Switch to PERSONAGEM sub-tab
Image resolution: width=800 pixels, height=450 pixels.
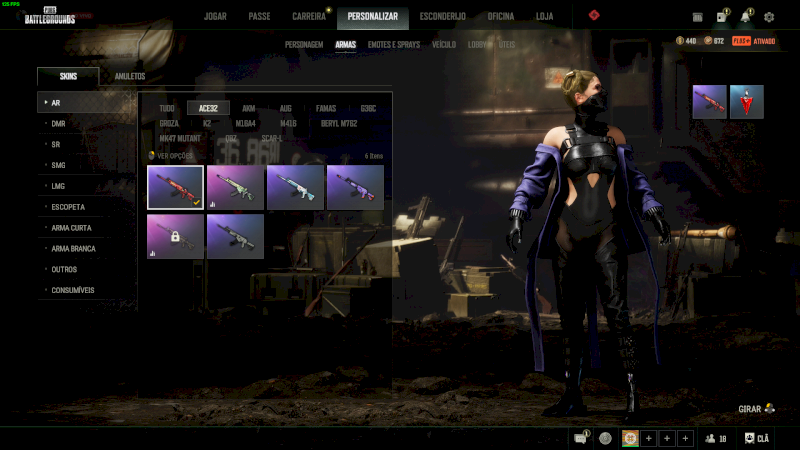point(304,45)
